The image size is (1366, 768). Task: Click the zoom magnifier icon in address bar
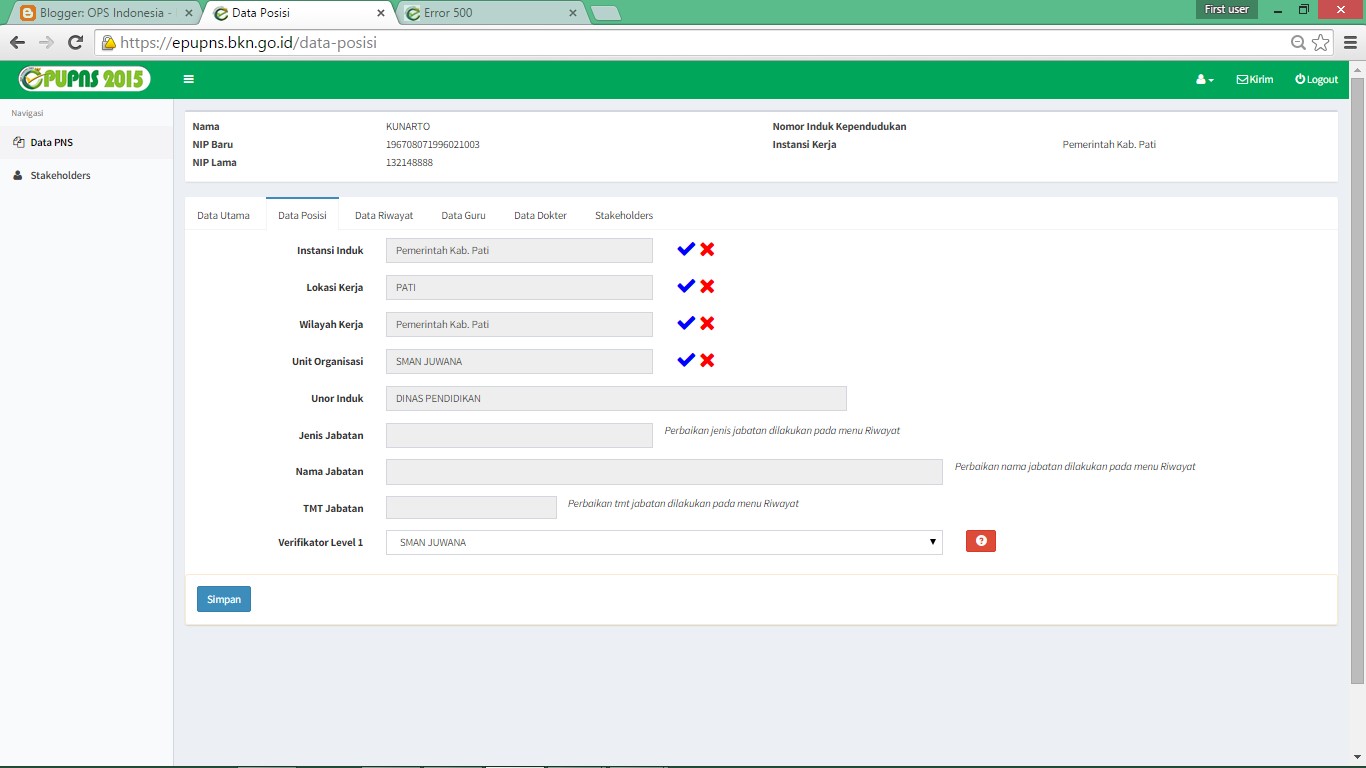pos(1298,42)
